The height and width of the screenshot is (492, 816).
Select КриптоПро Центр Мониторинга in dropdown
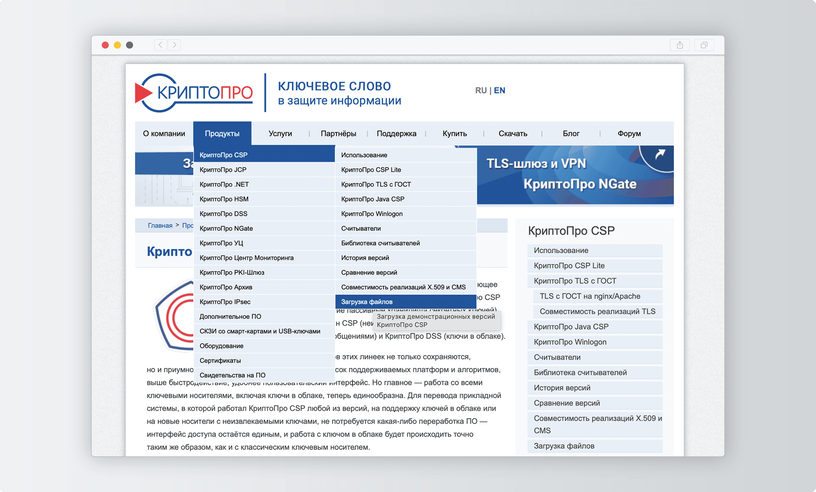[x=264, y=257]
